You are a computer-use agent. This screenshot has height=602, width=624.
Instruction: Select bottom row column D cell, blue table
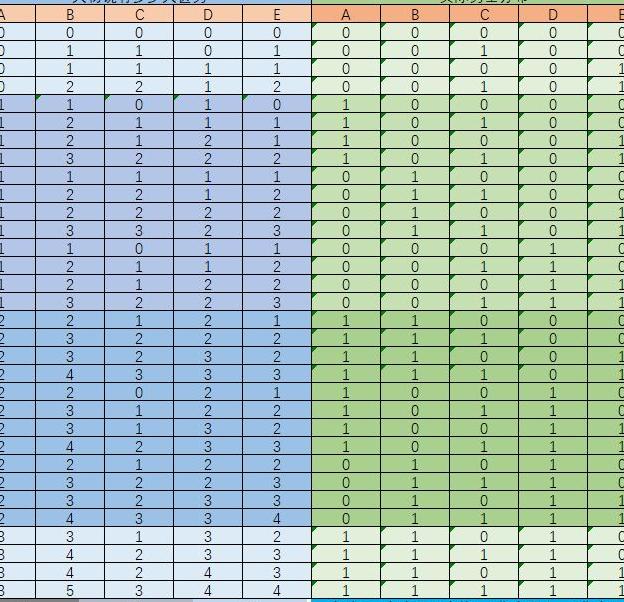208,590
